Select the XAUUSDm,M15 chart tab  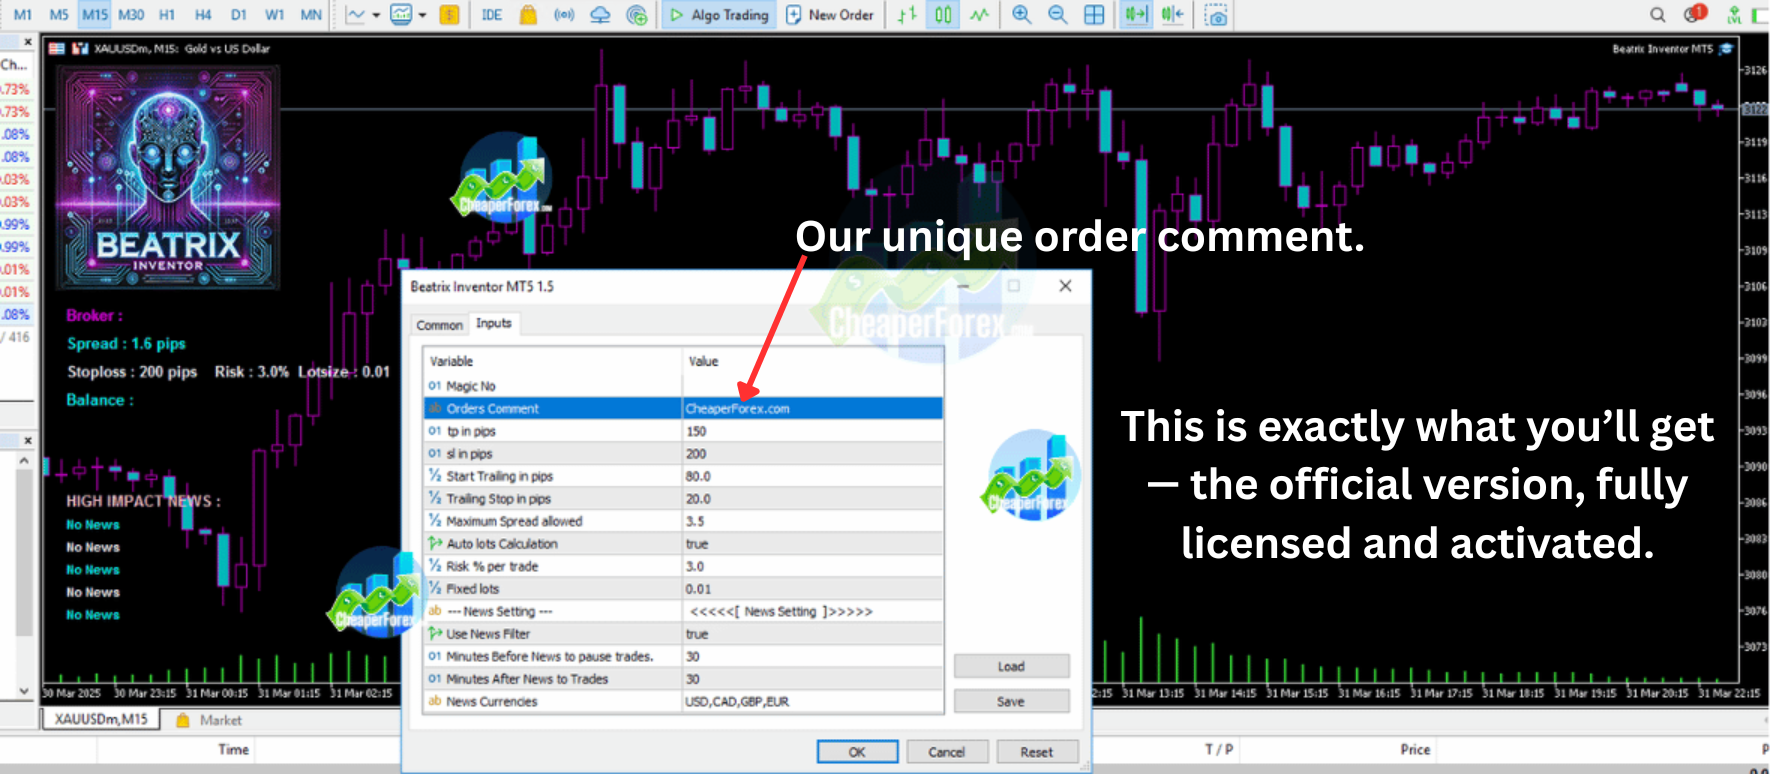pos(101,719)
